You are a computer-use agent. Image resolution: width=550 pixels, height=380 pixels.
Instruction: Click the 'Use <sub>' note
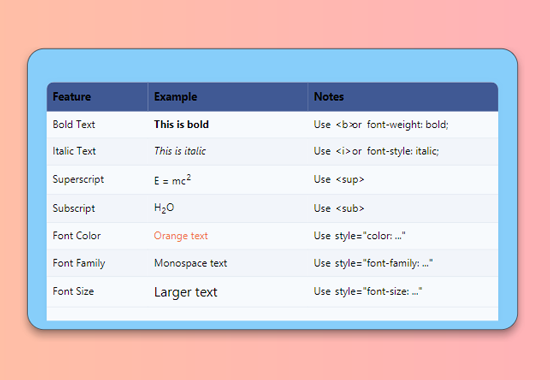pos(339,208)
